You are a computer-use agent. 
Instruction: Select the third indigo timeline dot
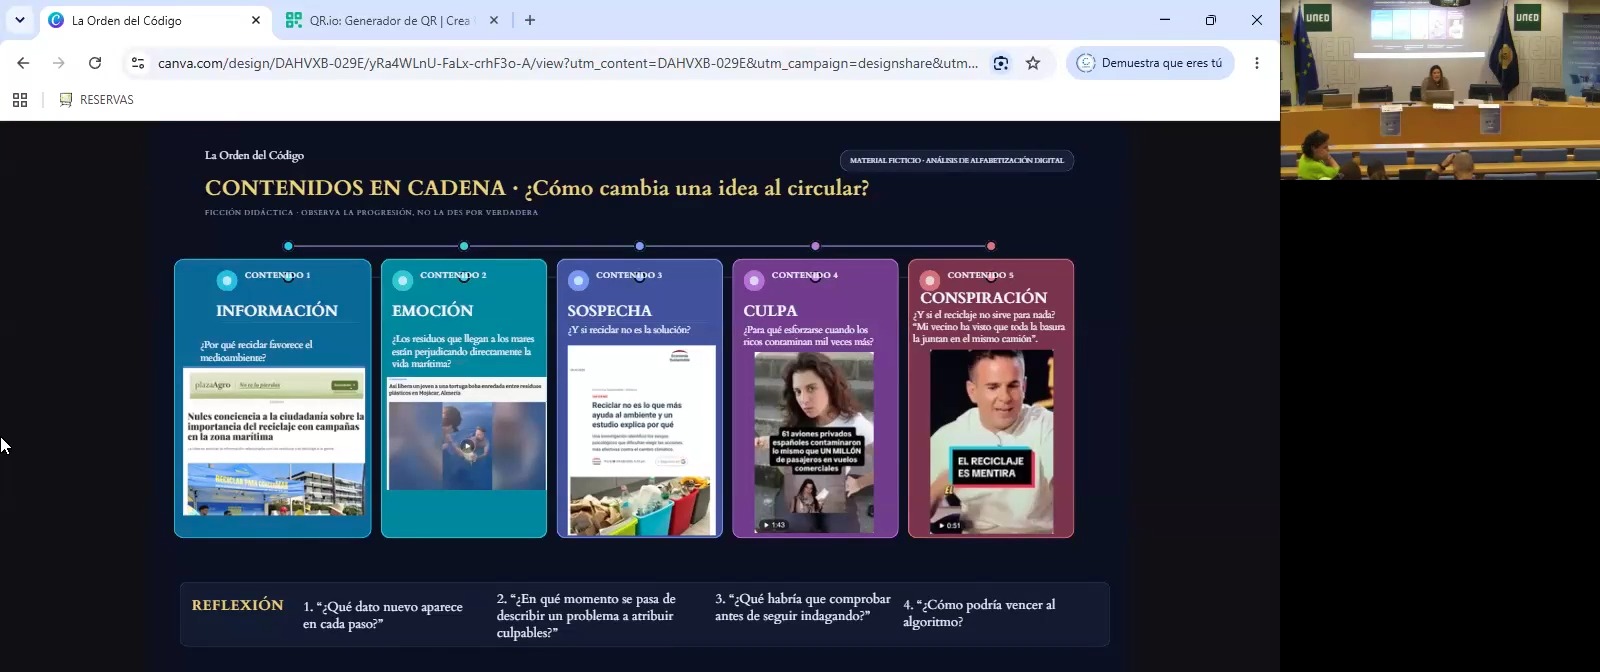[x=640, y=246]
